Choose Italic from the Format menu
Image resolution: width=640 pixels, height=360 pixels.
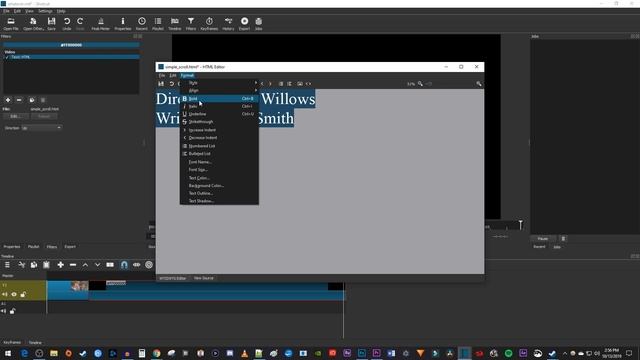tap(219, 106)
